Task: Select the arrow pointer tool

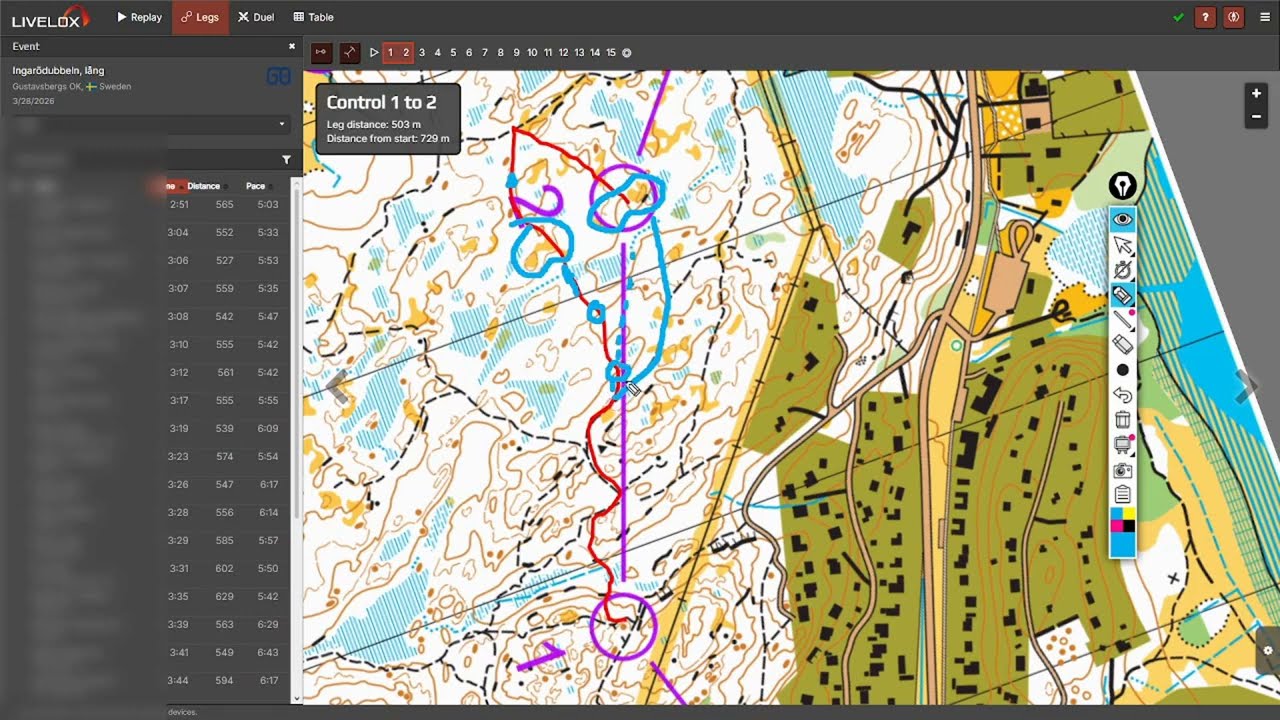Action: (x=1122, y=245)
